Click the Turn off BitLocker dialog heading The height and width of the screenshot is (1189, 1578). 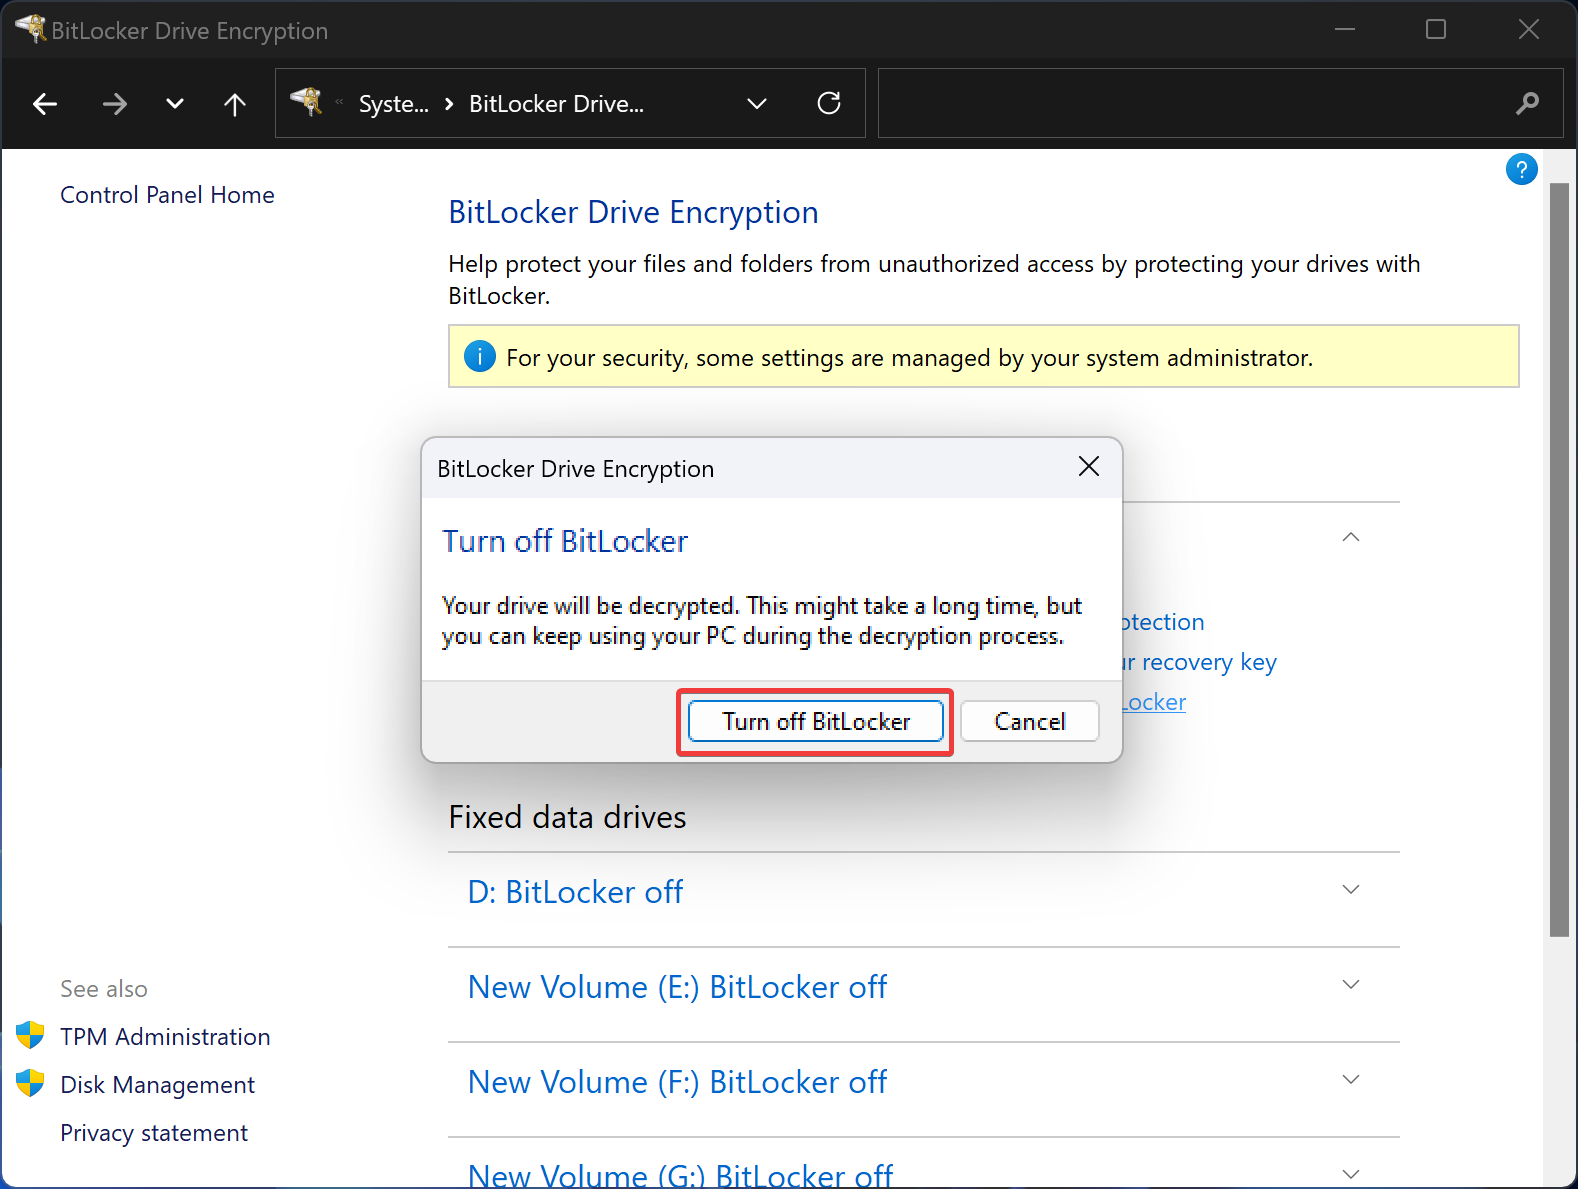point(565,541)
